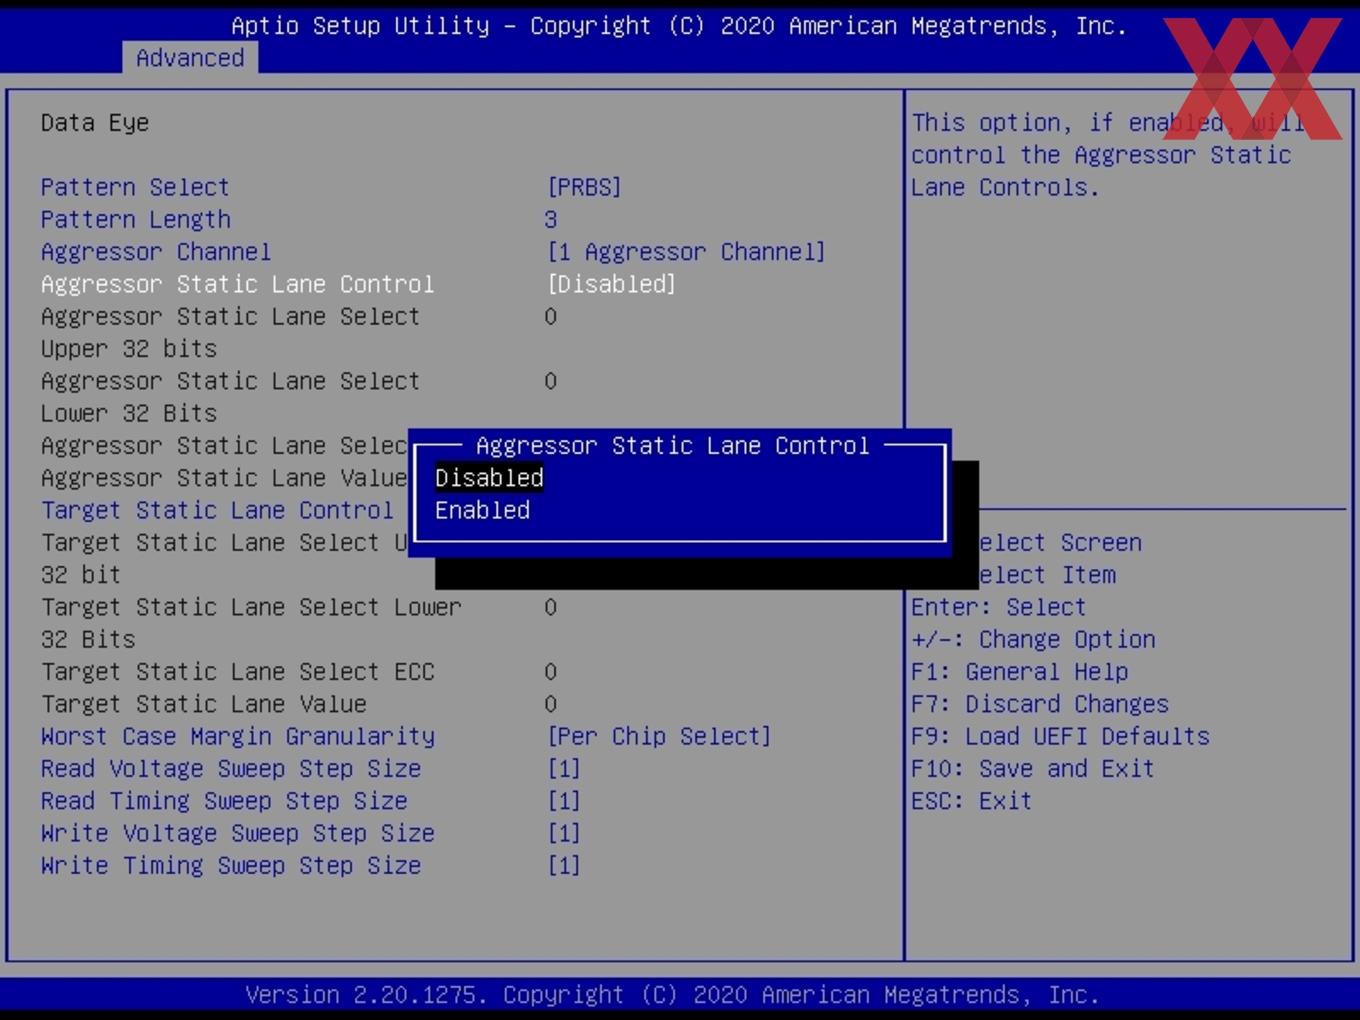1360x1020 pixels.
Task: Open Write Voltage Sweep Step Size value [1]
Action: pyautogui.click(x=563, y=833)
